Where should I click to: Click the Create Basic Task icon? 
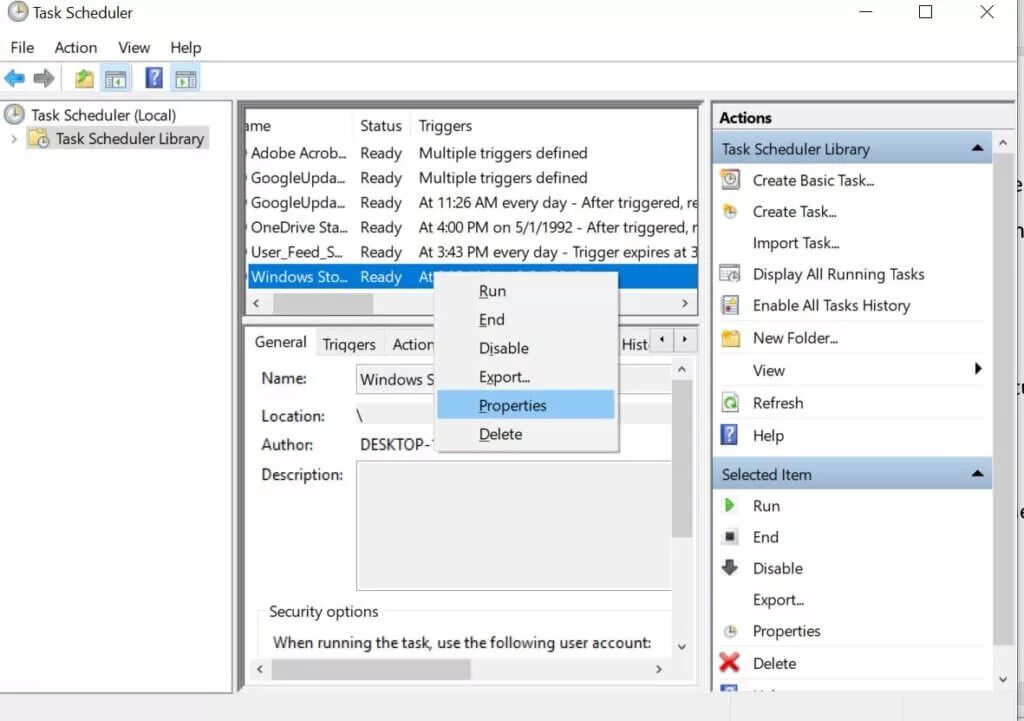click(730, 180)
